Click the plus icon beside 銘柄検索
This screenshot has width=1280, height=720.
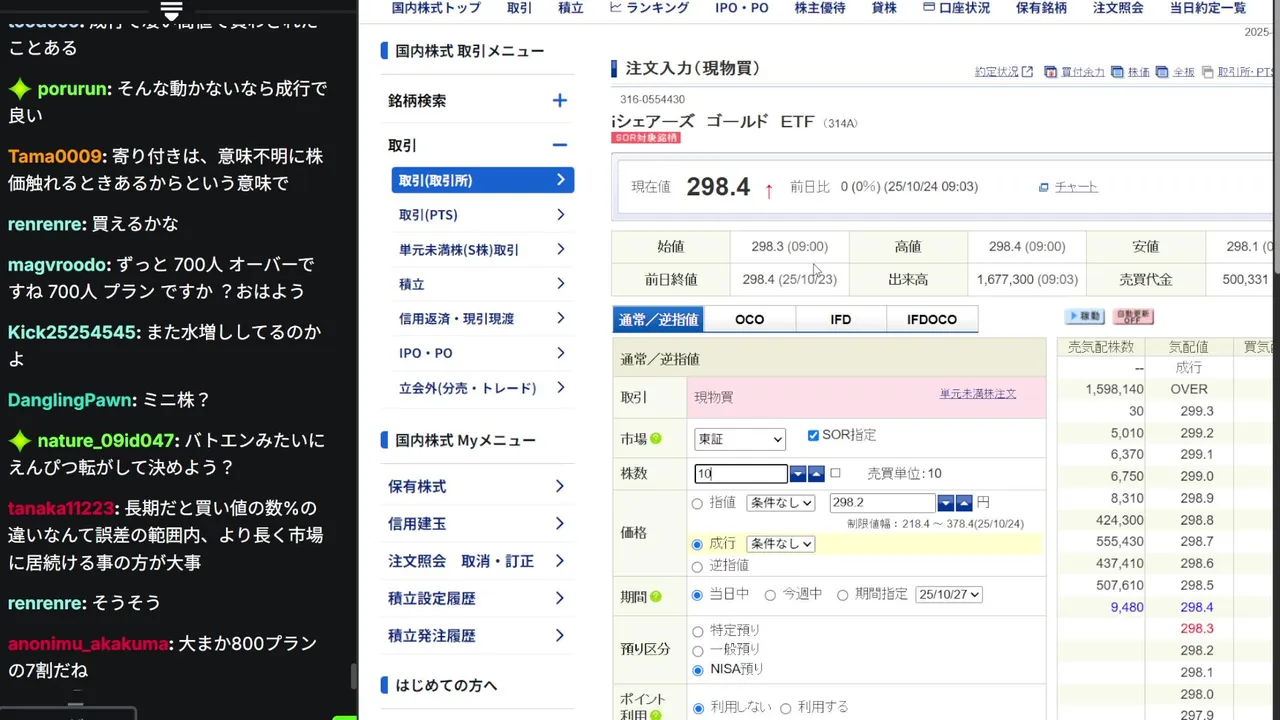coord(559,100)
